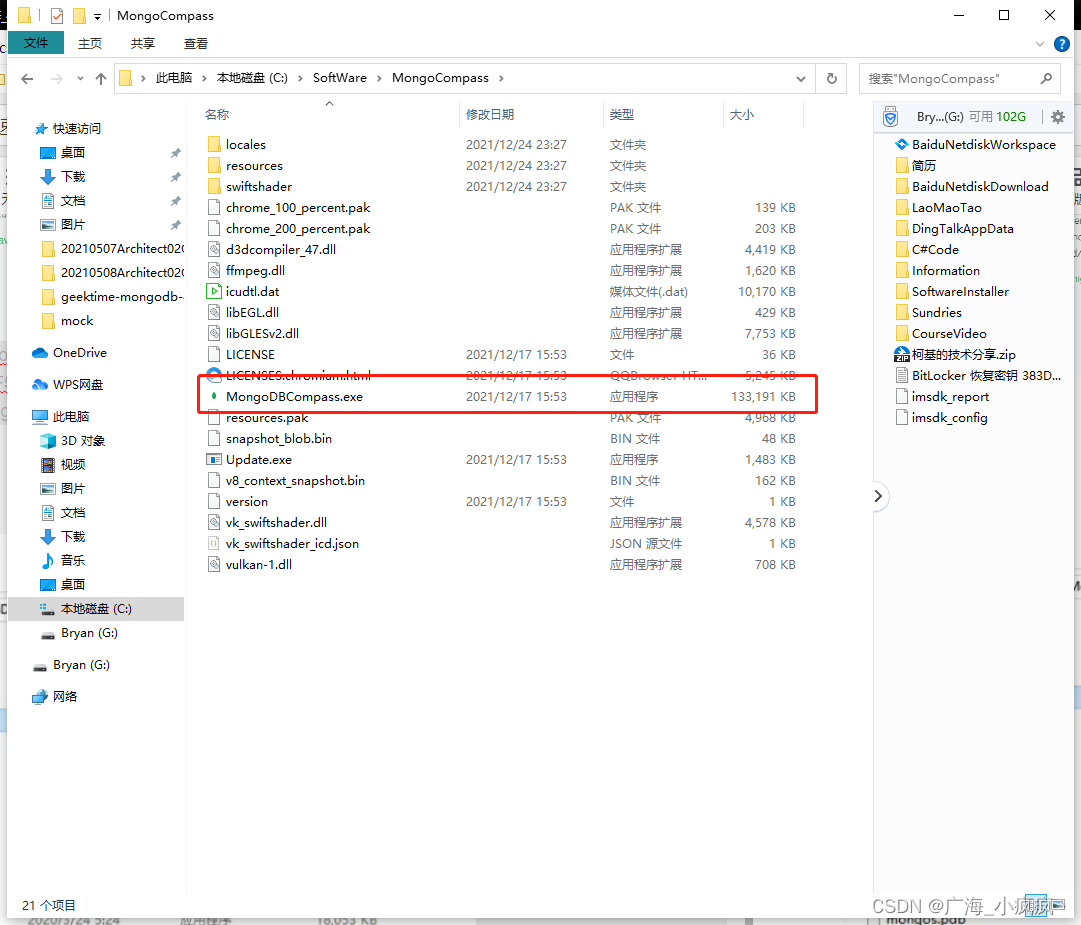Sort by 名称 column header
The image size is (1081, 925).
pyautogui.click(x=217, y=114)
